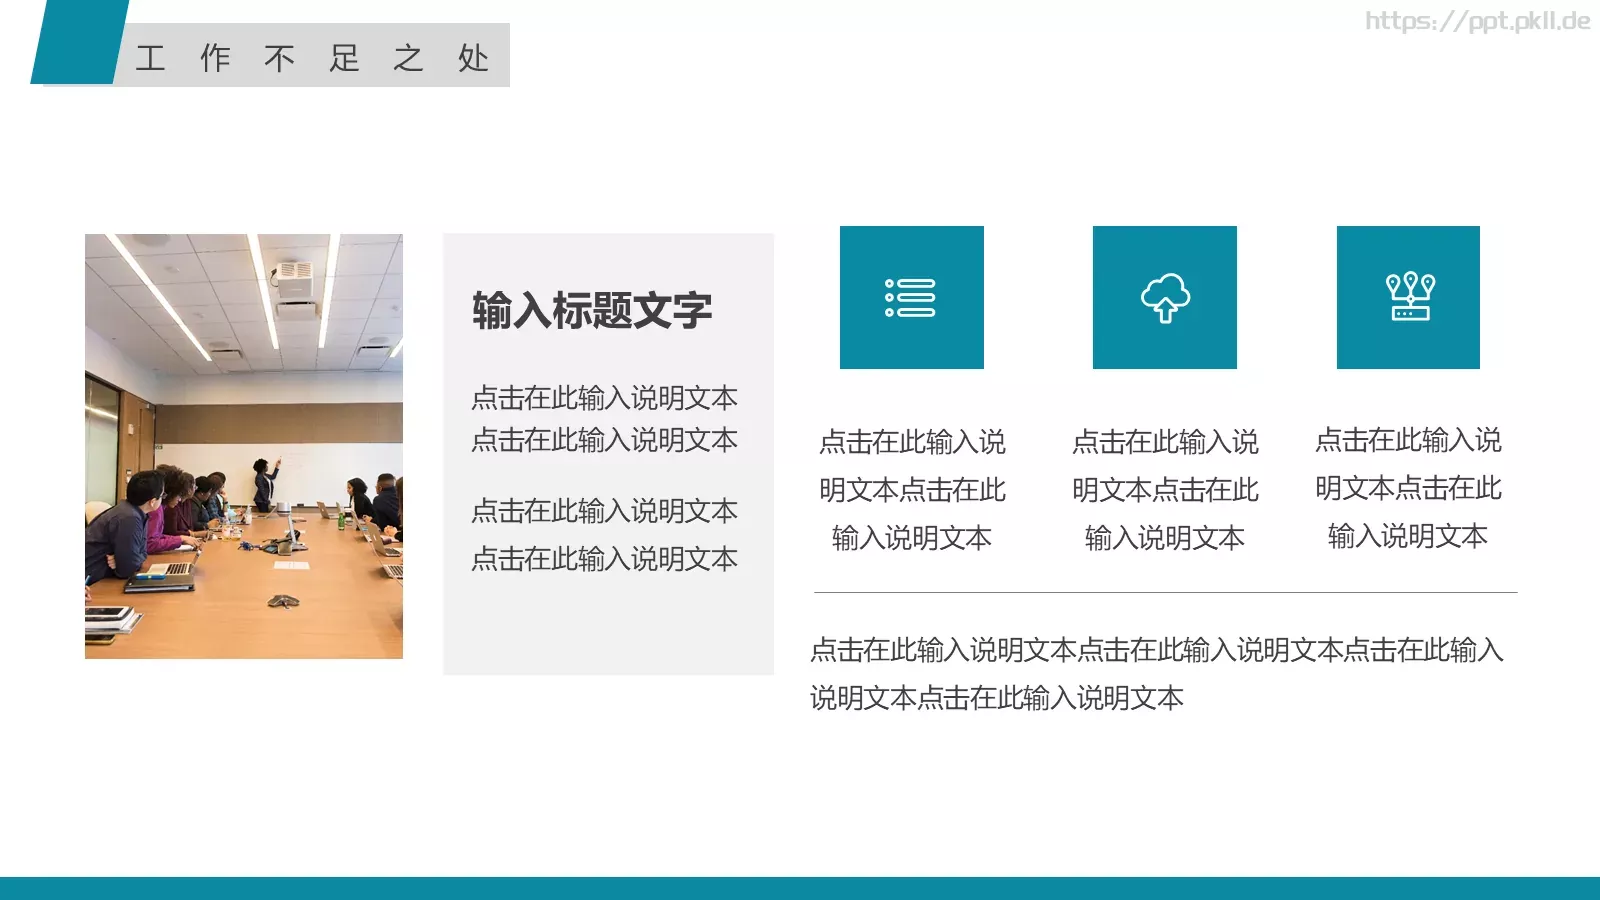Screen dimensions: 1600x900
Task: Select text under the cloud upload icon
Action: coord(1165,490)
